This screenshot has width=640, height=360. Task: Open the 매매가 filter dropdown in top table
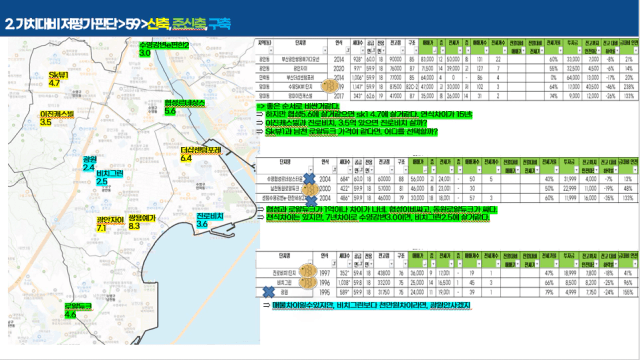pyautogui.click(x=435, y=50)
